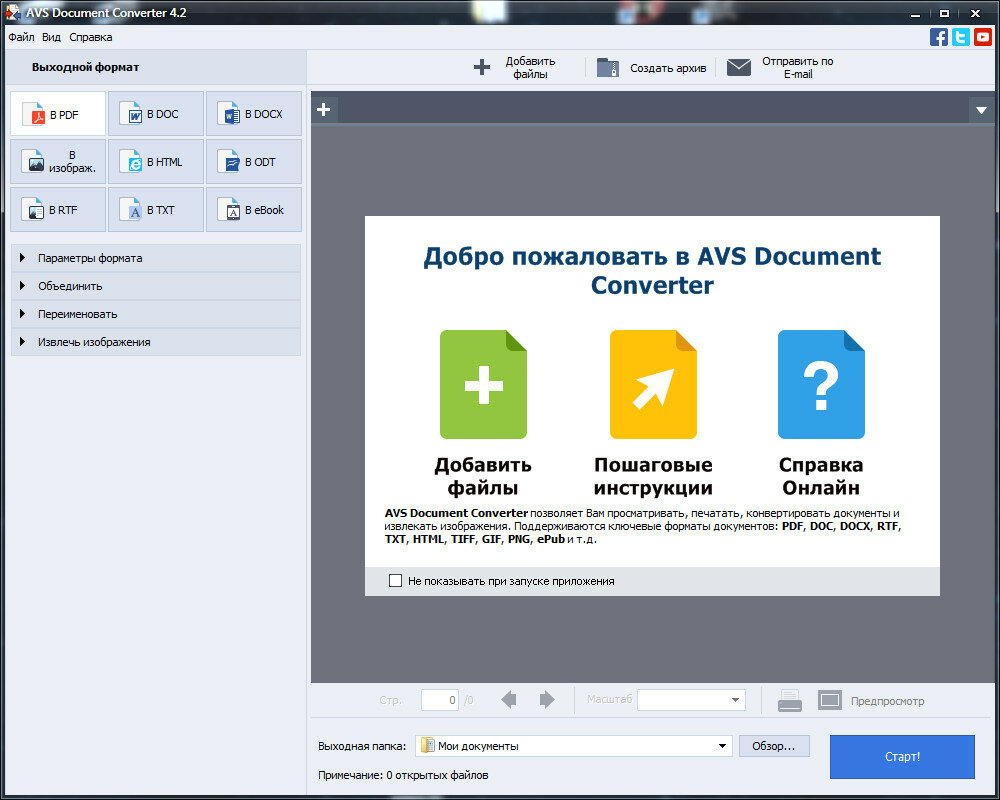Go to next page arrow
The width and height of the screenshot is (1000, 800).
click(547, 700)
